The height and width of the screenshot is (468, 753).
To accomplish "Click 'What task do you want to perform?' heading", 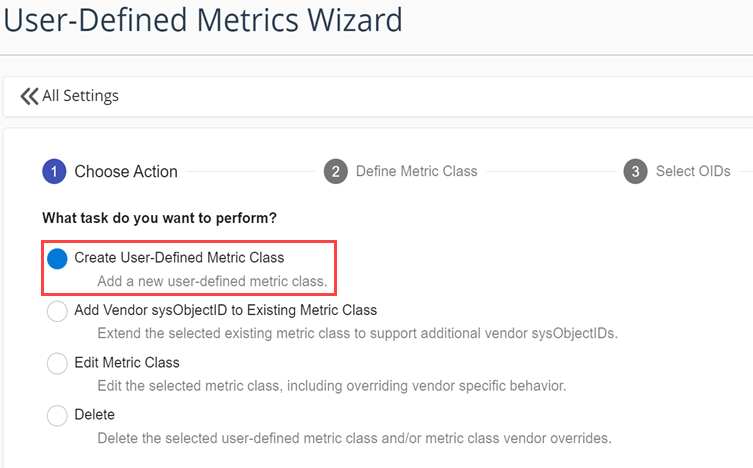I will click(159, 217).
